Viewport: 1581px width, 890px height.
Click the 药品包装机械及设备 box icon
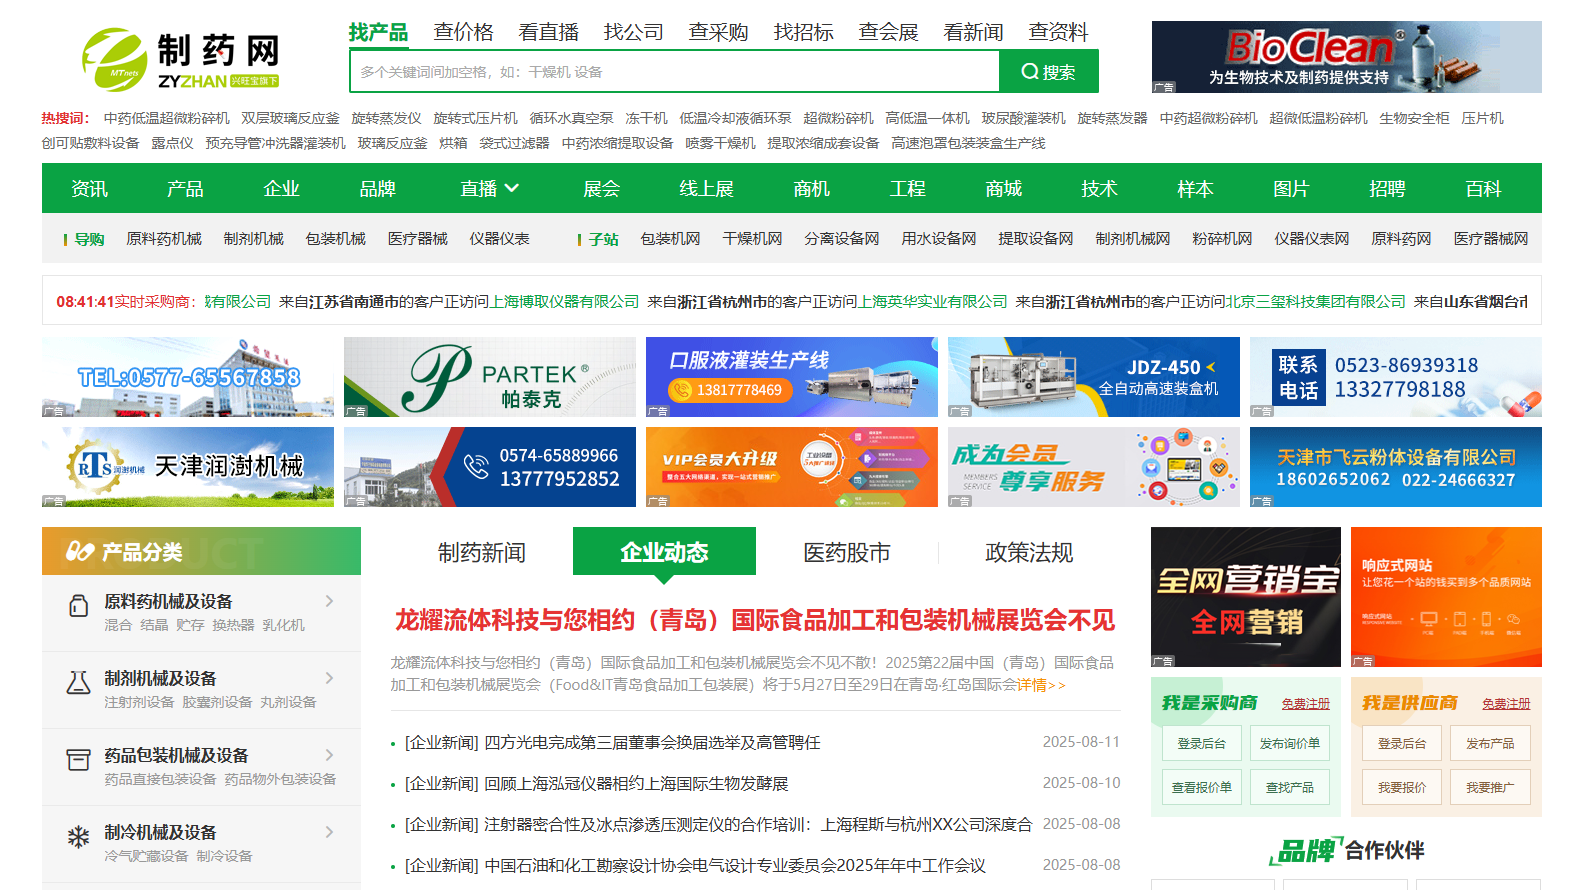point(78,760)
